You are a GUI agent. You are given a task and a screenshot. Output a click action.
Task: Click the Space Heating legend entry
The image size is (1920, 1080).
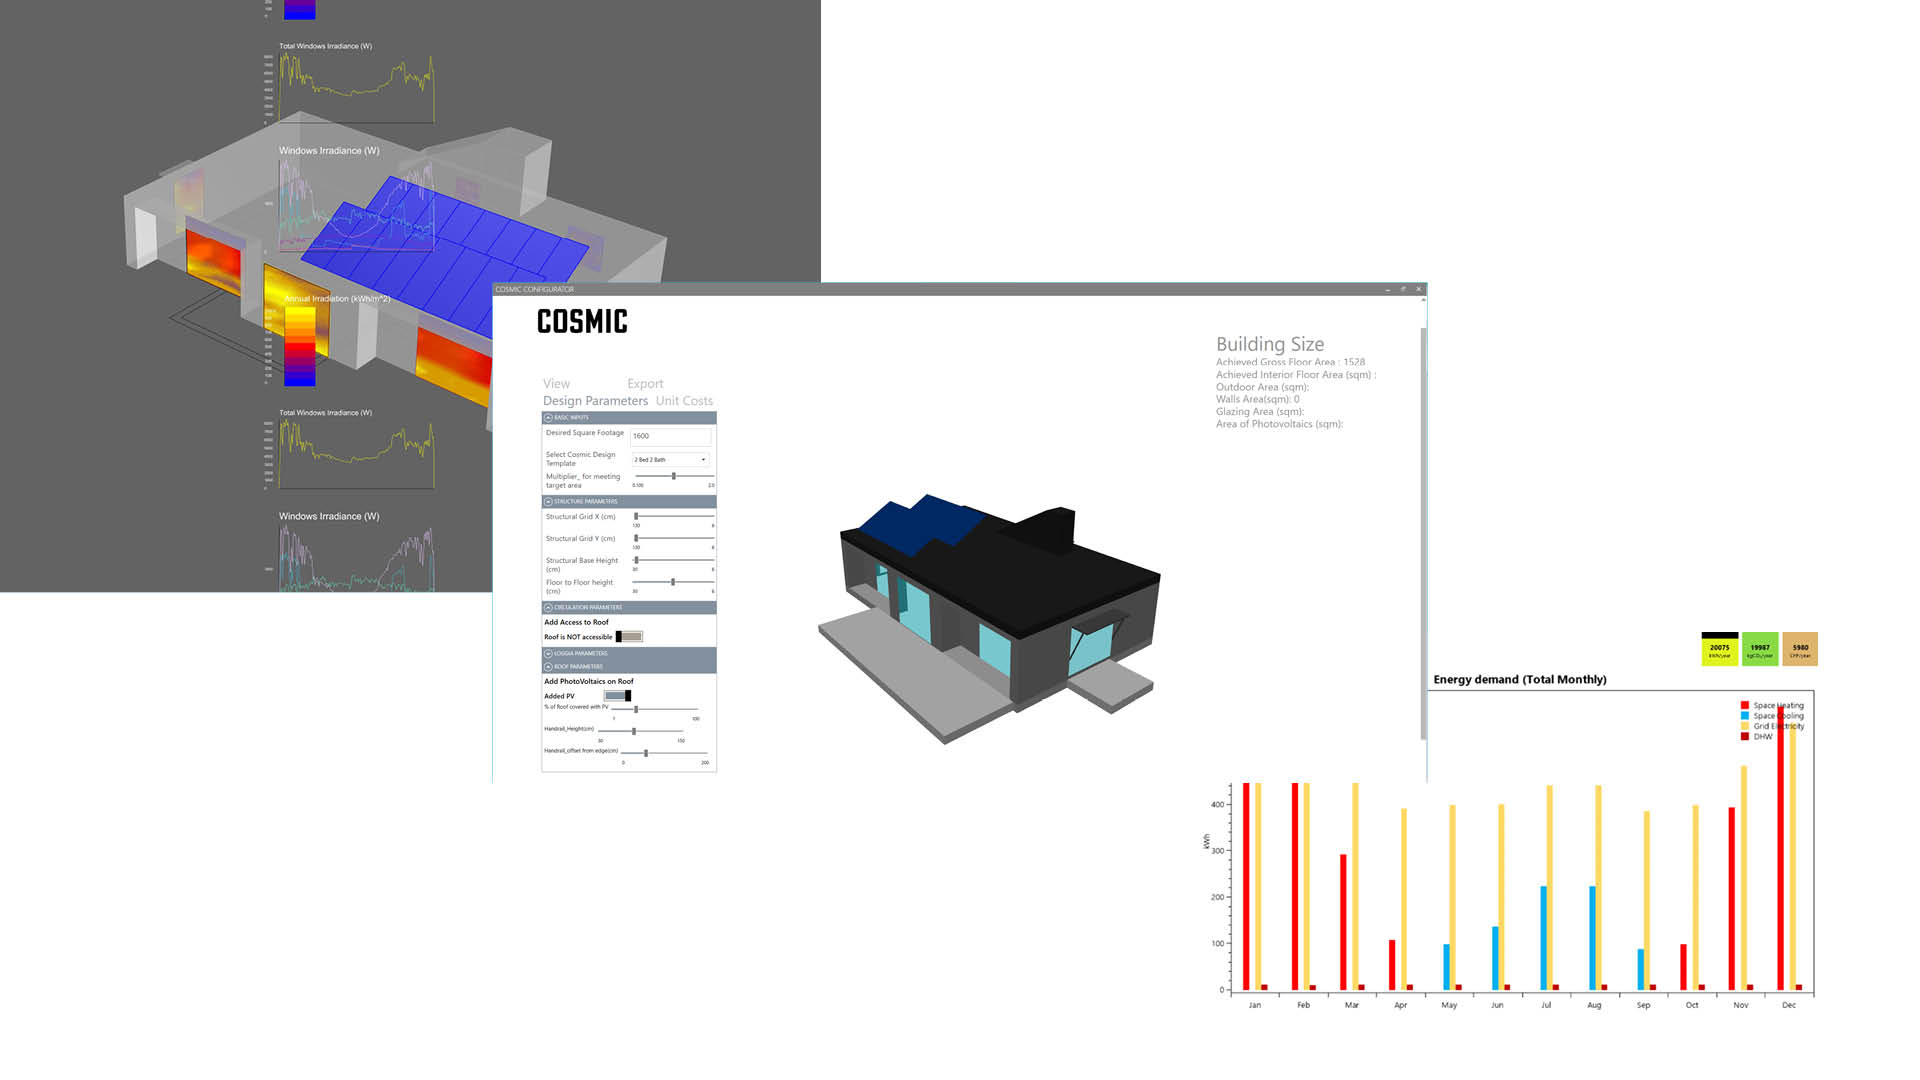1772,705
